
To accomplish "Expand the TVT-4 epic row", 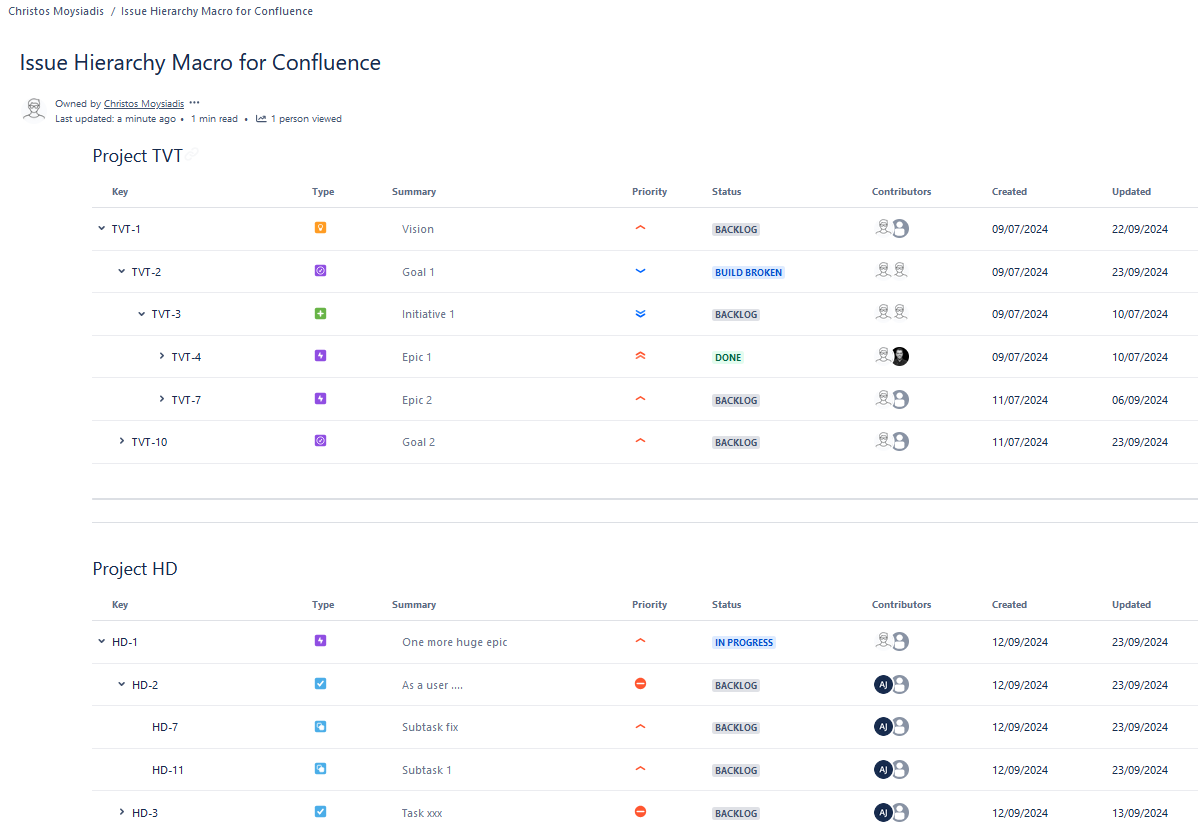I will (161, 357).
